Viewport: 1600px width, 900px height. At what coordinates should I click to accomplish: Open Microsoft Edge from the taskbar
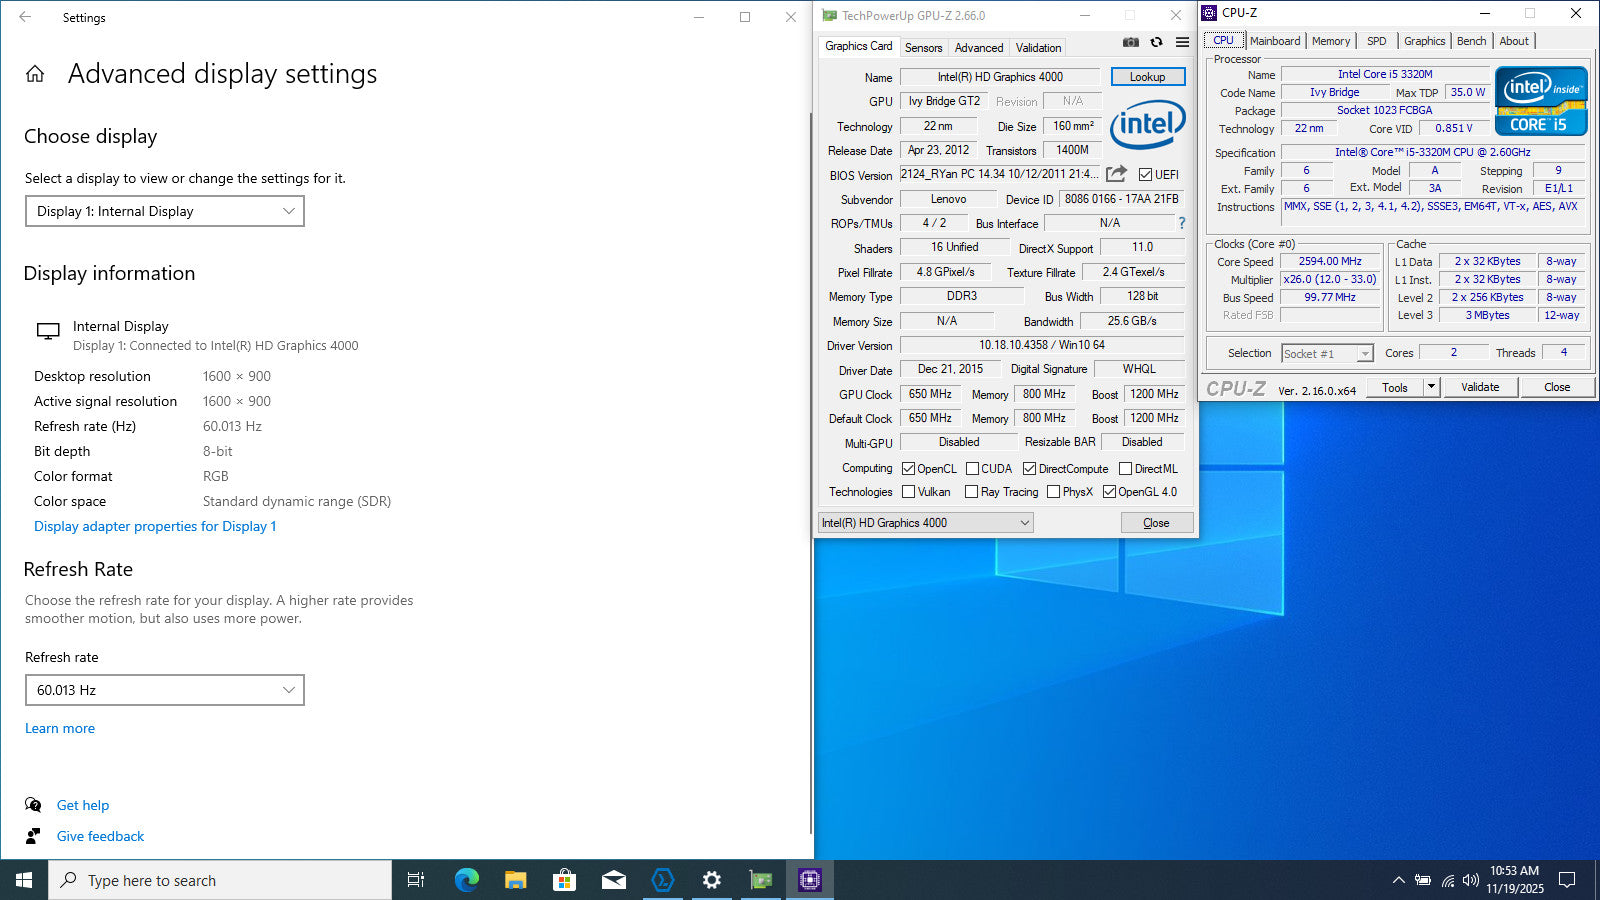click(466, 880)
